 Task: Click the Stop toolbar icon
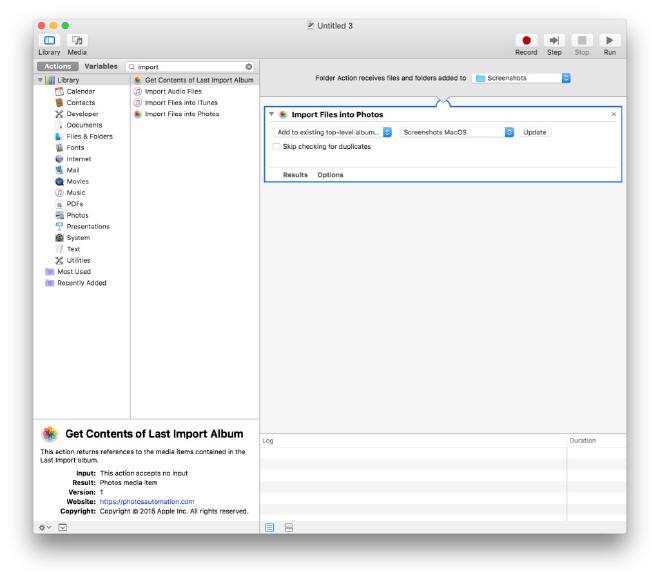tap(582, 40)
